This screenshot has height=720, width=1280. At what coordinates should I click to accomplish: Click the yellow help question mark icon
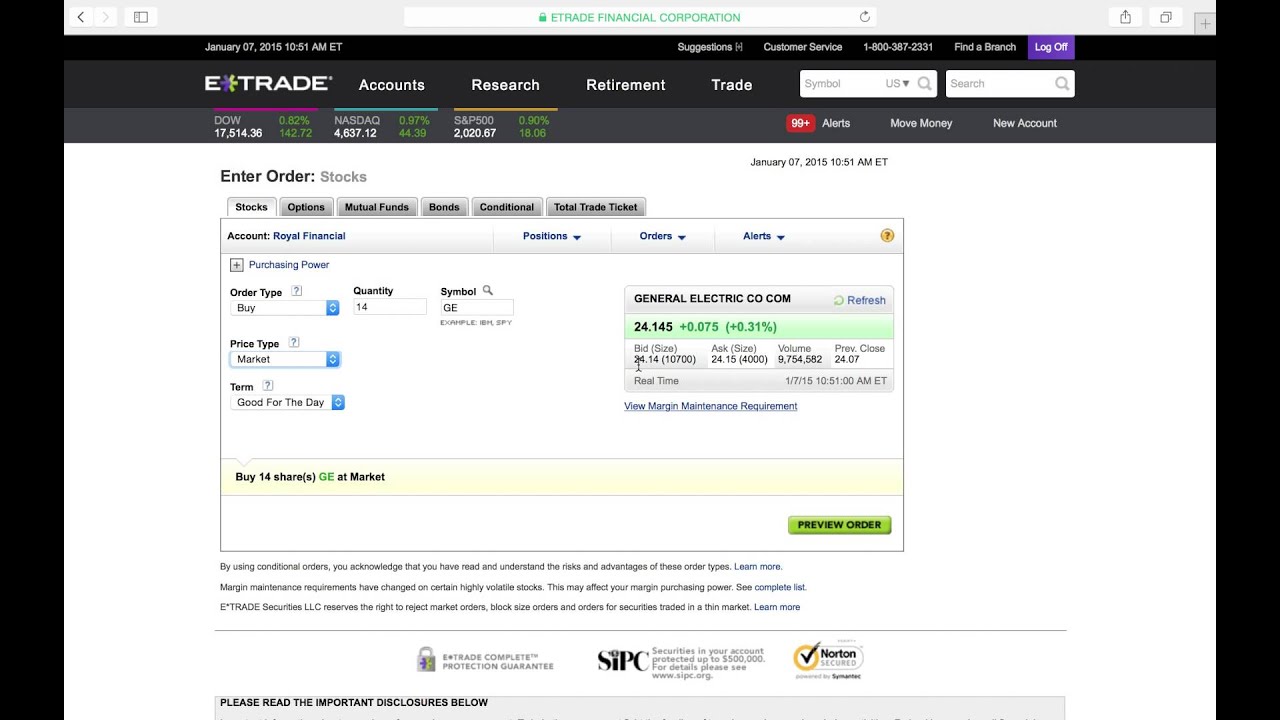point(887,236)
